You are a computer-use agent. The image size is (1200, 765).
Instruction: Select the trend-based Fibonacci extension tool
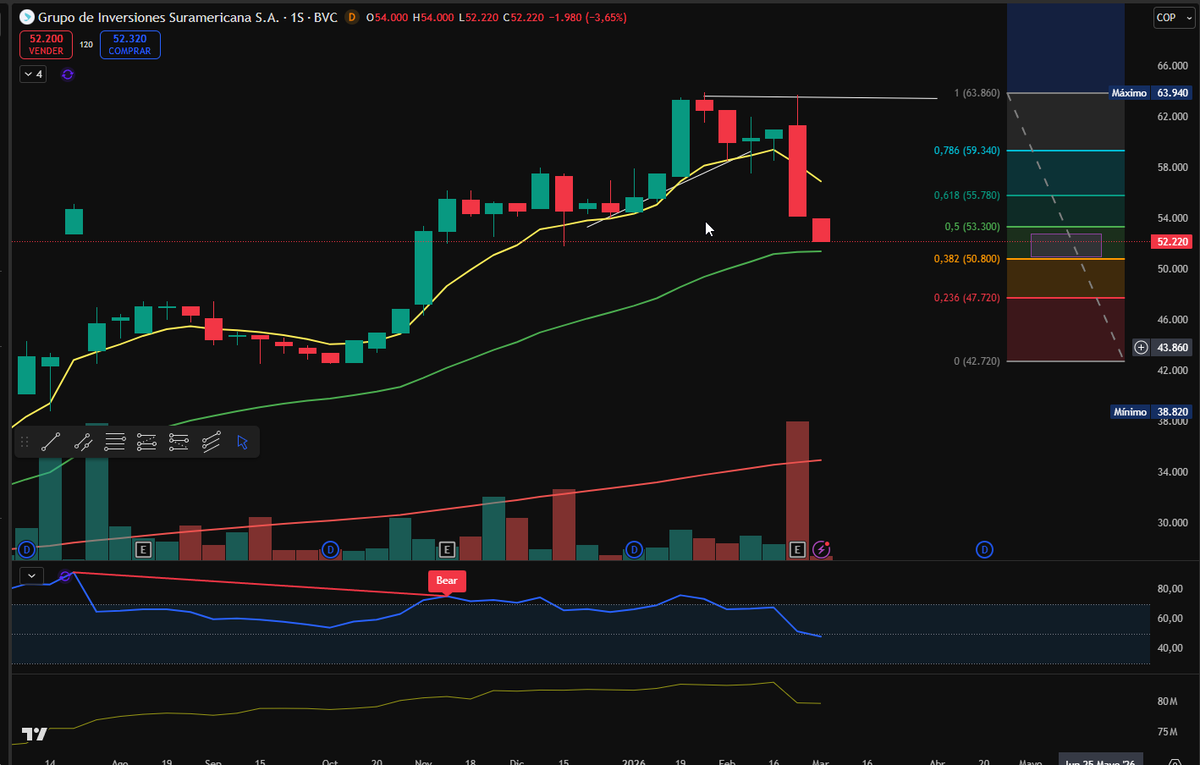[179, 442]
